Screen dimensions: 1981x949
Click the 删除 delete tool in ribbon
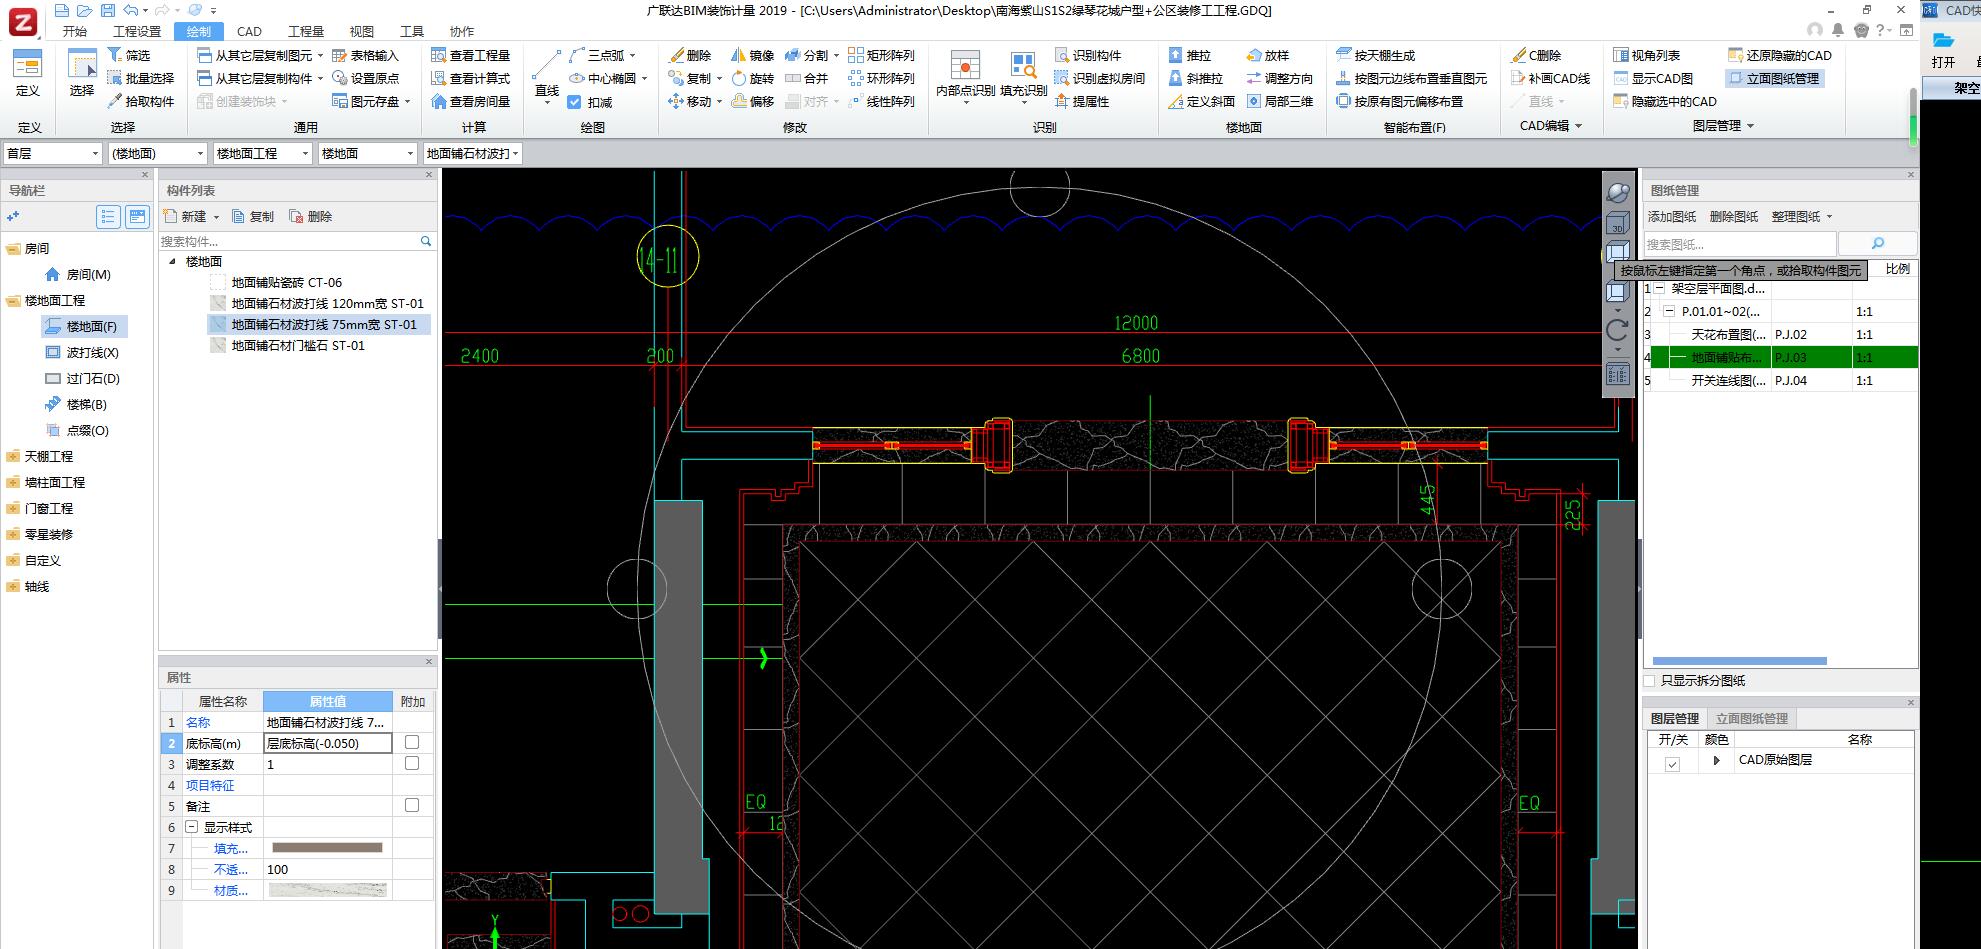coord(690,55)
